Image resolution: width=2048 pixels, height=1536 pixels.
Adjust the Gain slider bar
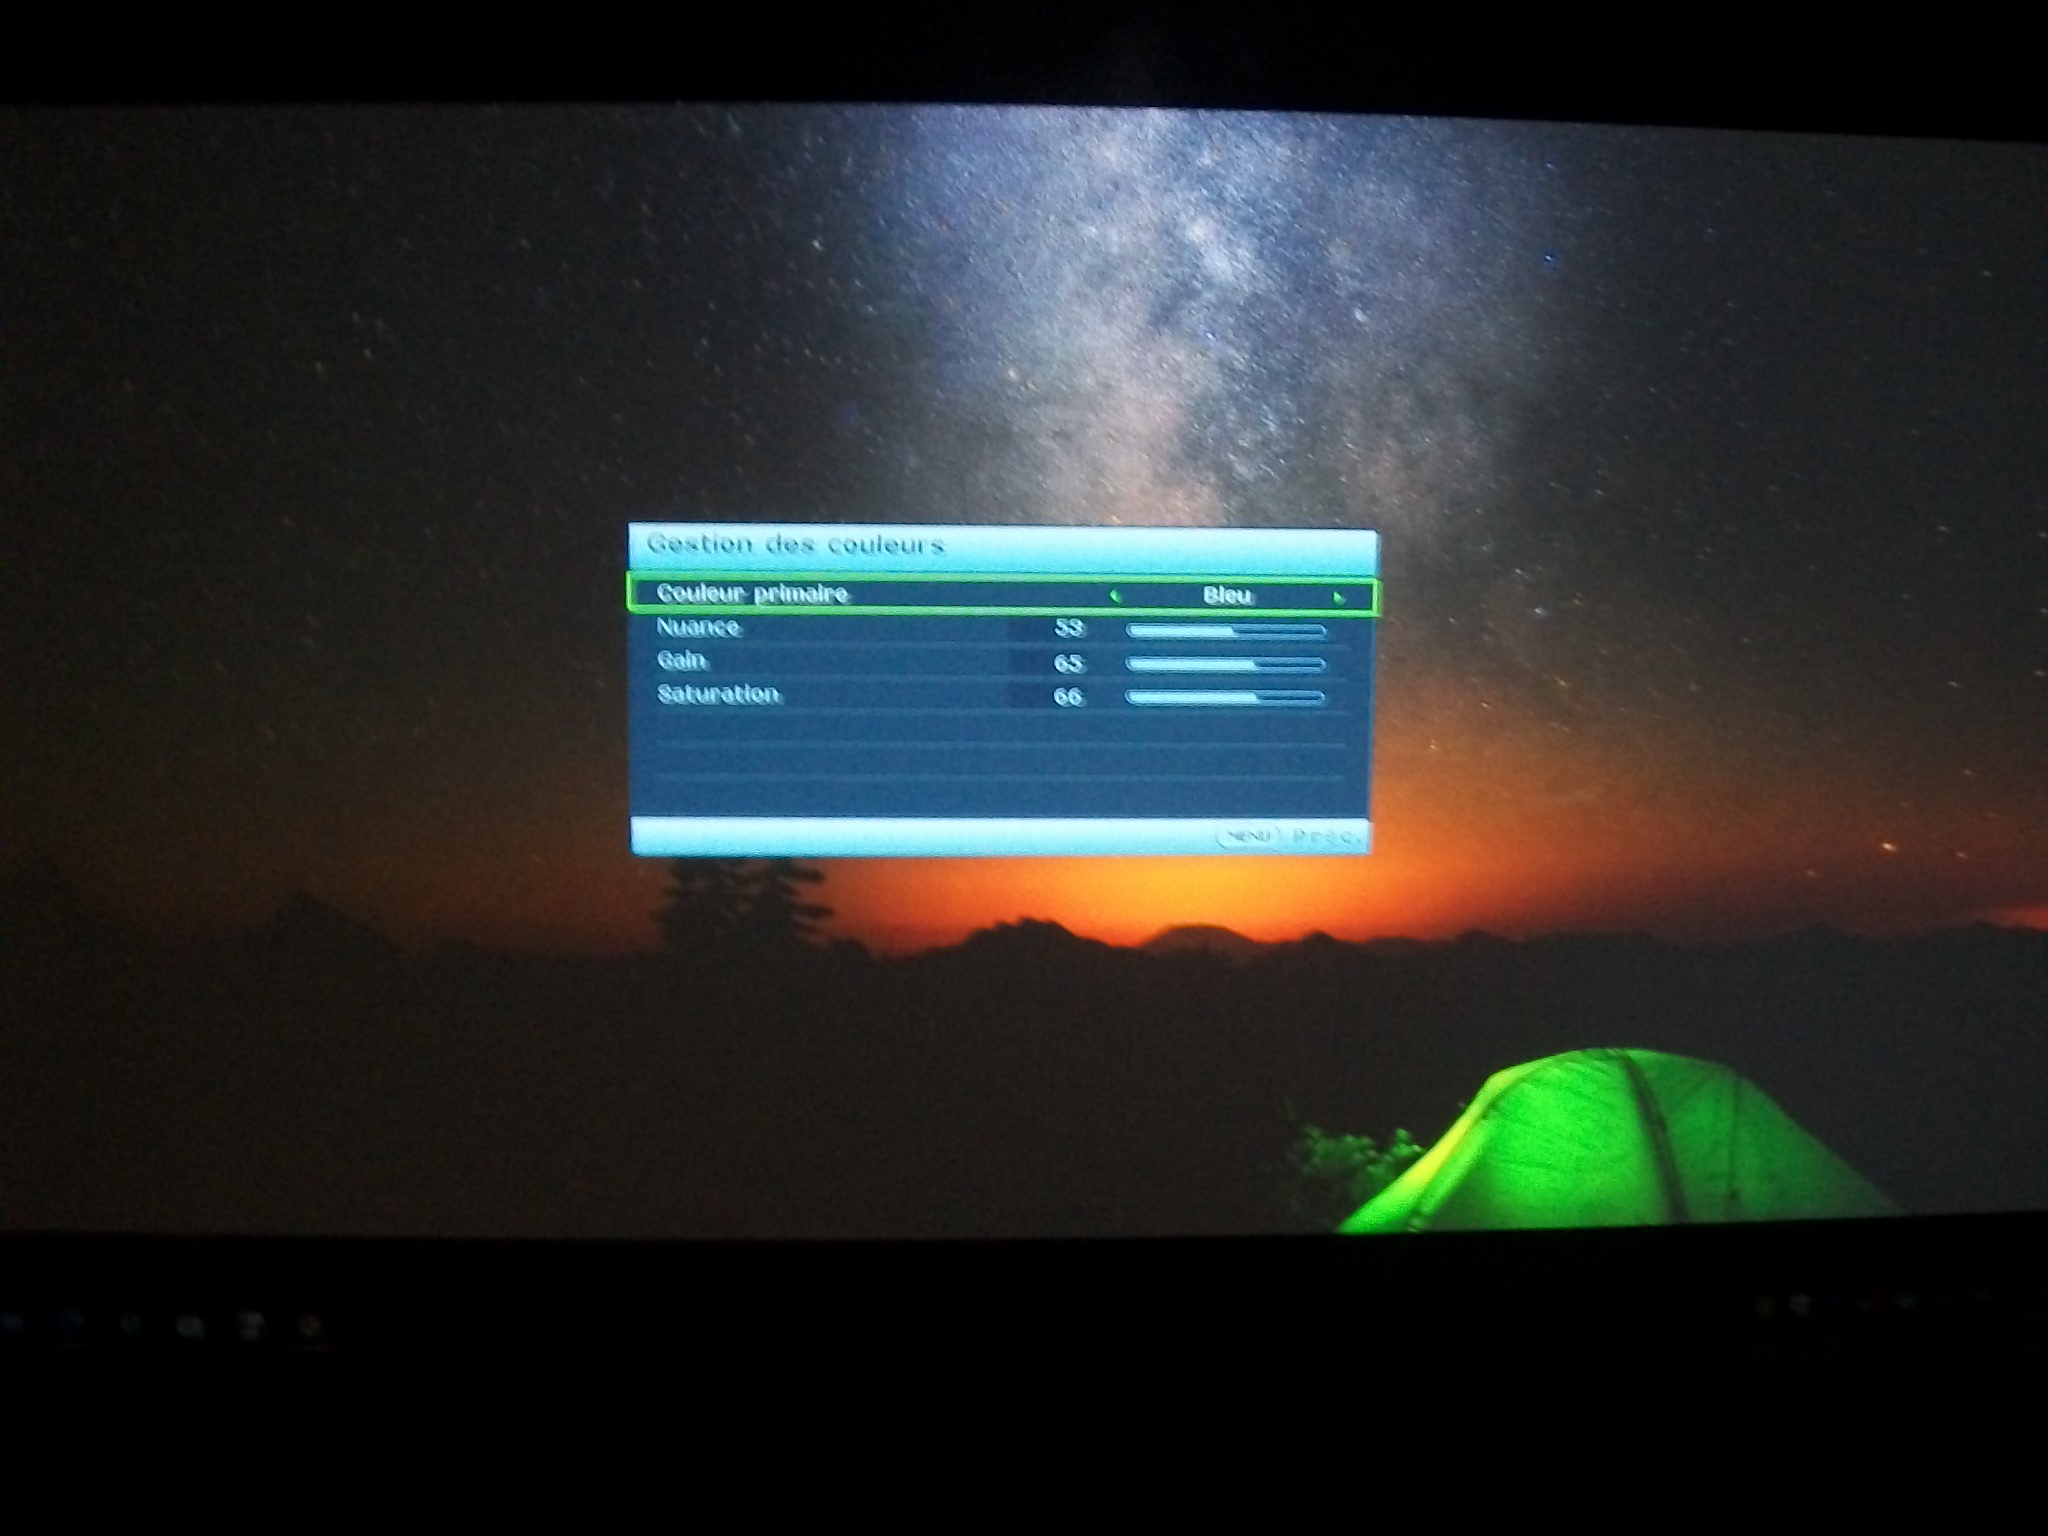1226,664
